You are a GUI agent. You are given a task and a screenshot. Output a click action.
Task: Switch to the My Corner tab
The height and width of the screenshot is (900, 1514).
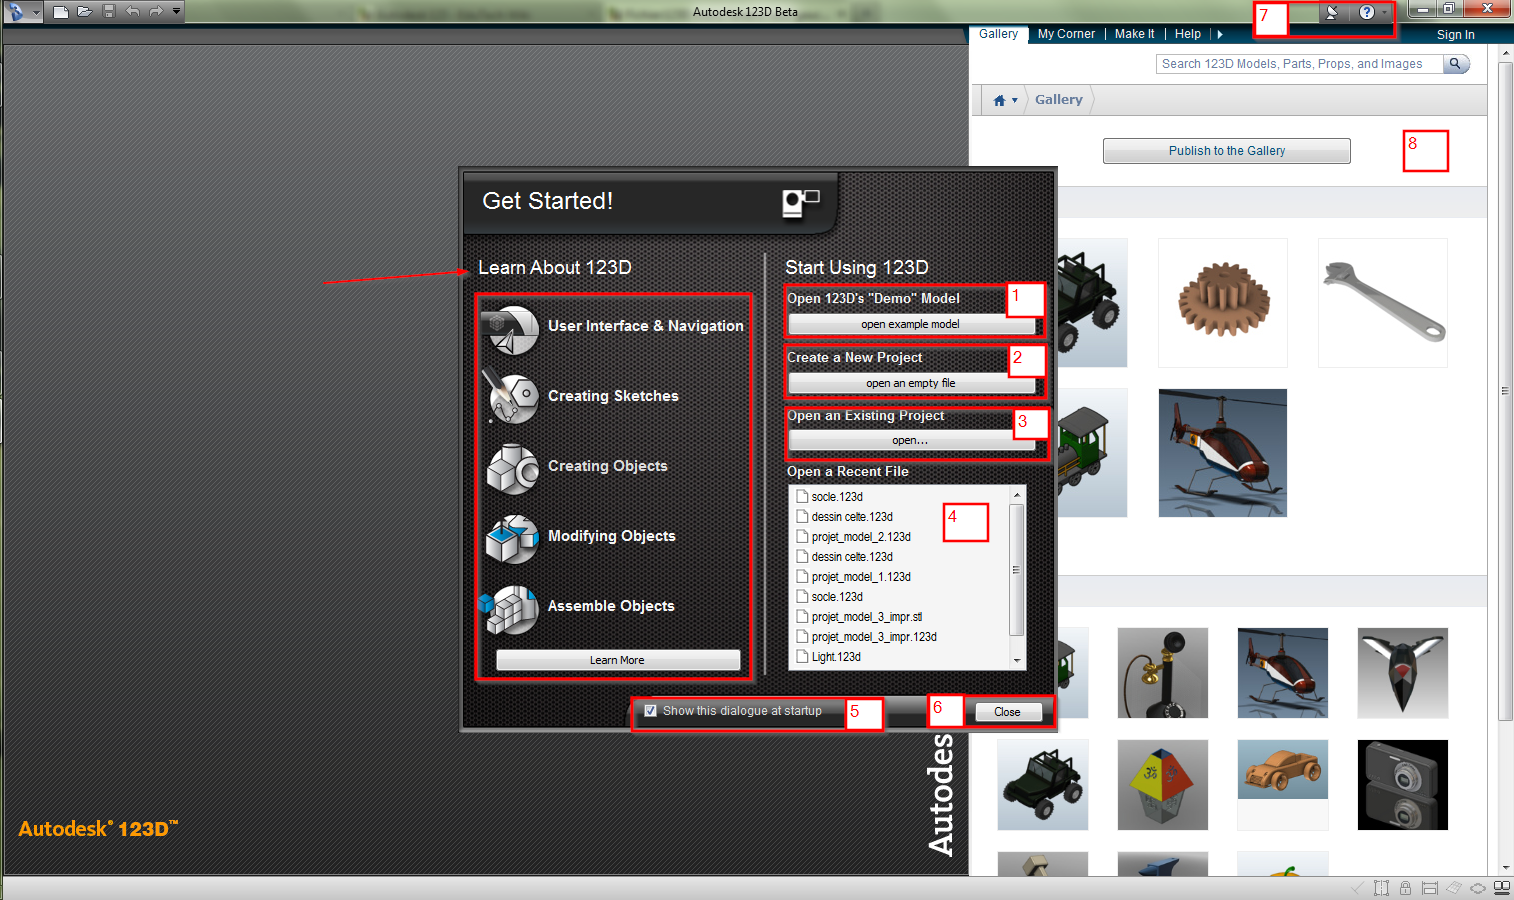(1066, 34)
